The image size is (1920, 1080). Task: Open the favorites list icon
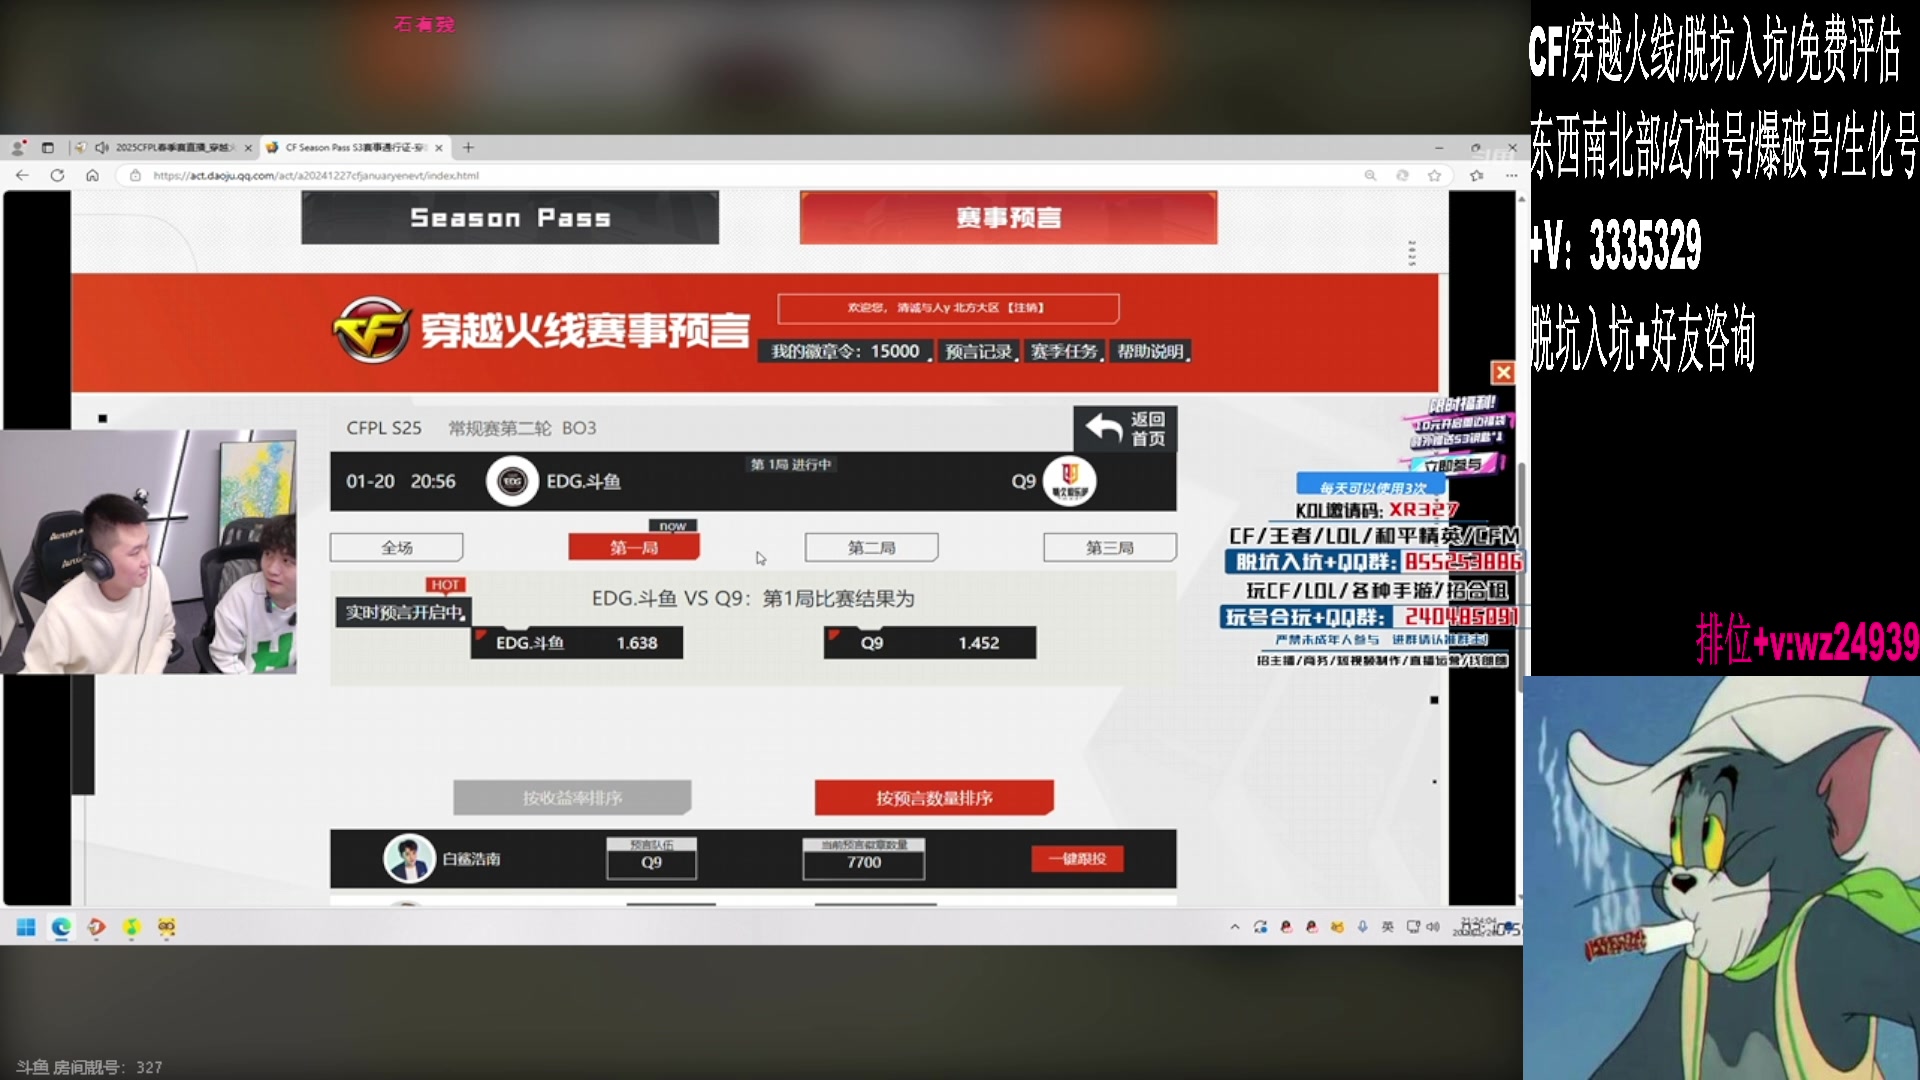tap(1477, 175)
